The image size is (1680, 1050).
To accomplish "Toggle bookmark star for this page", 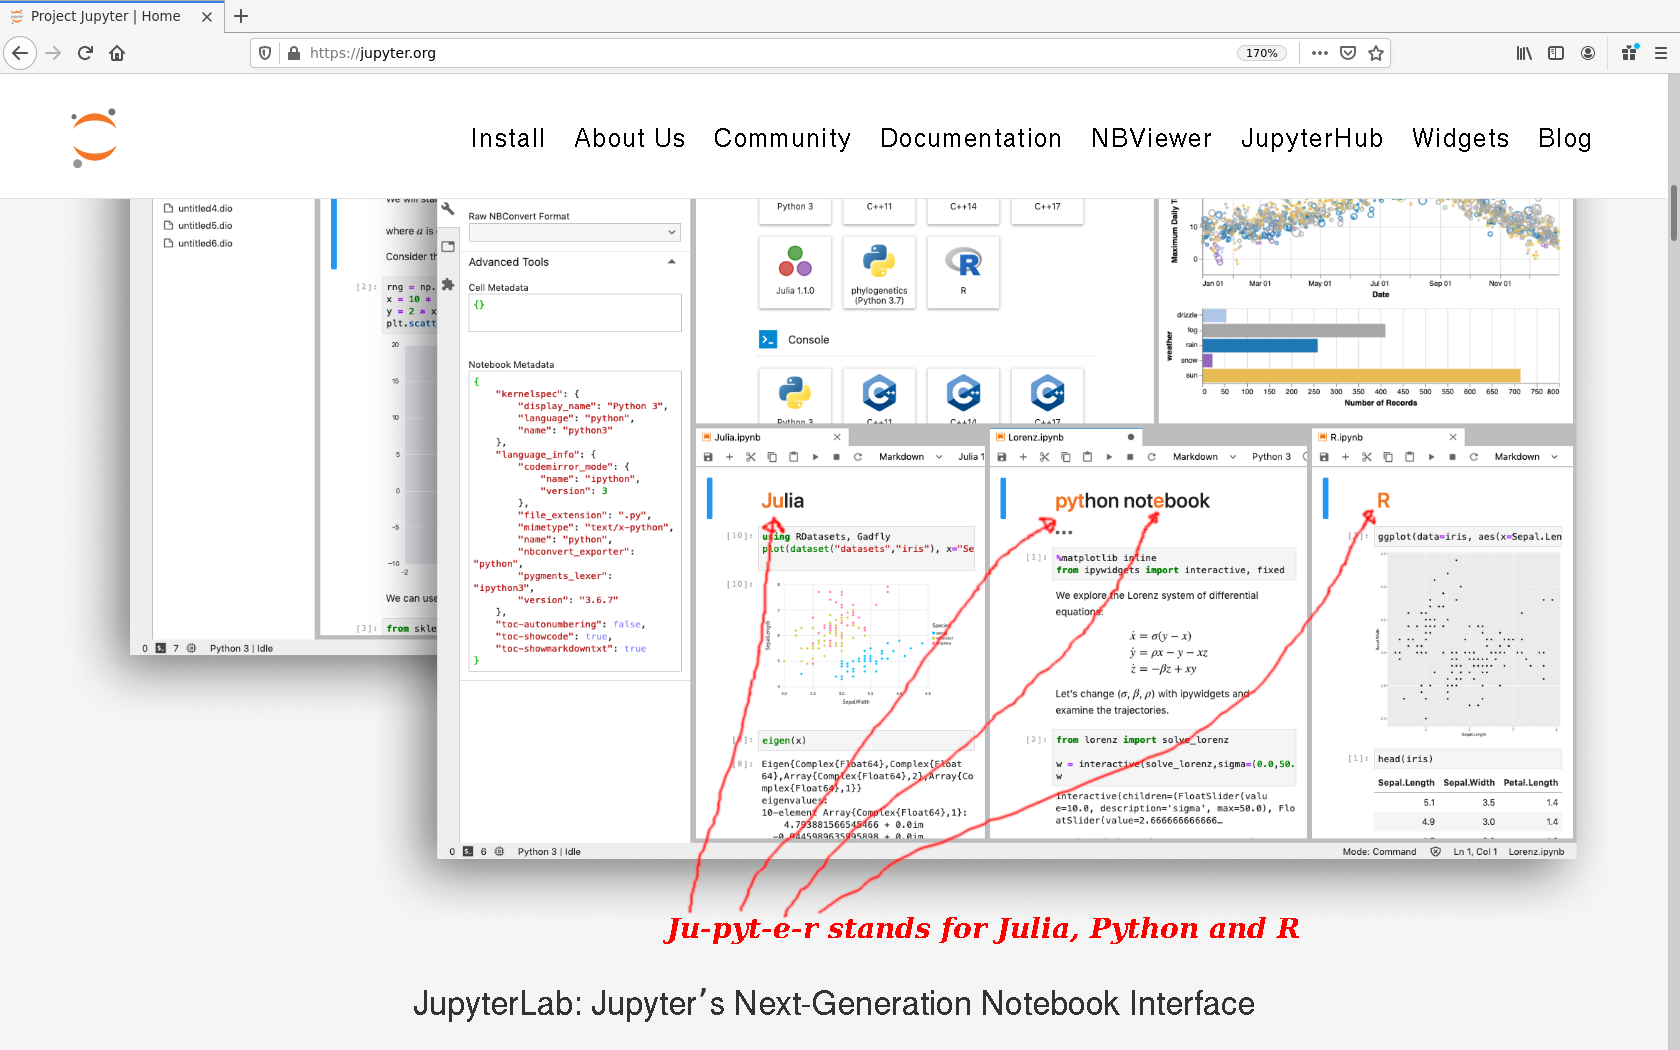I will point(1376,53).
